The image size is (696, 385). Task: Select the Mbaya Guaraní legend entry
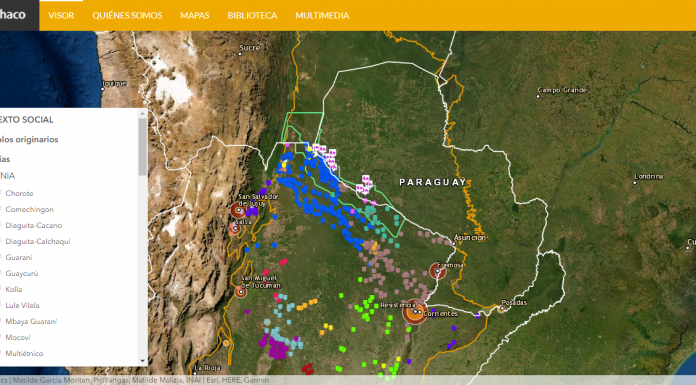tap(31, 321)
